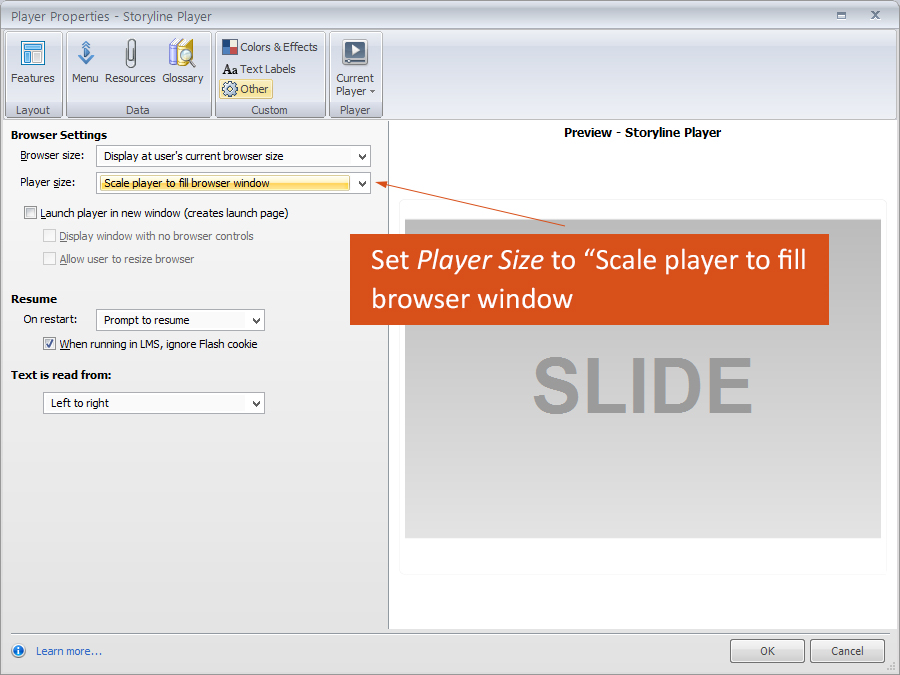Click the Browser Settings heading
The height and width of the screenshot is (675, 900).
click(x=59, y=135)
